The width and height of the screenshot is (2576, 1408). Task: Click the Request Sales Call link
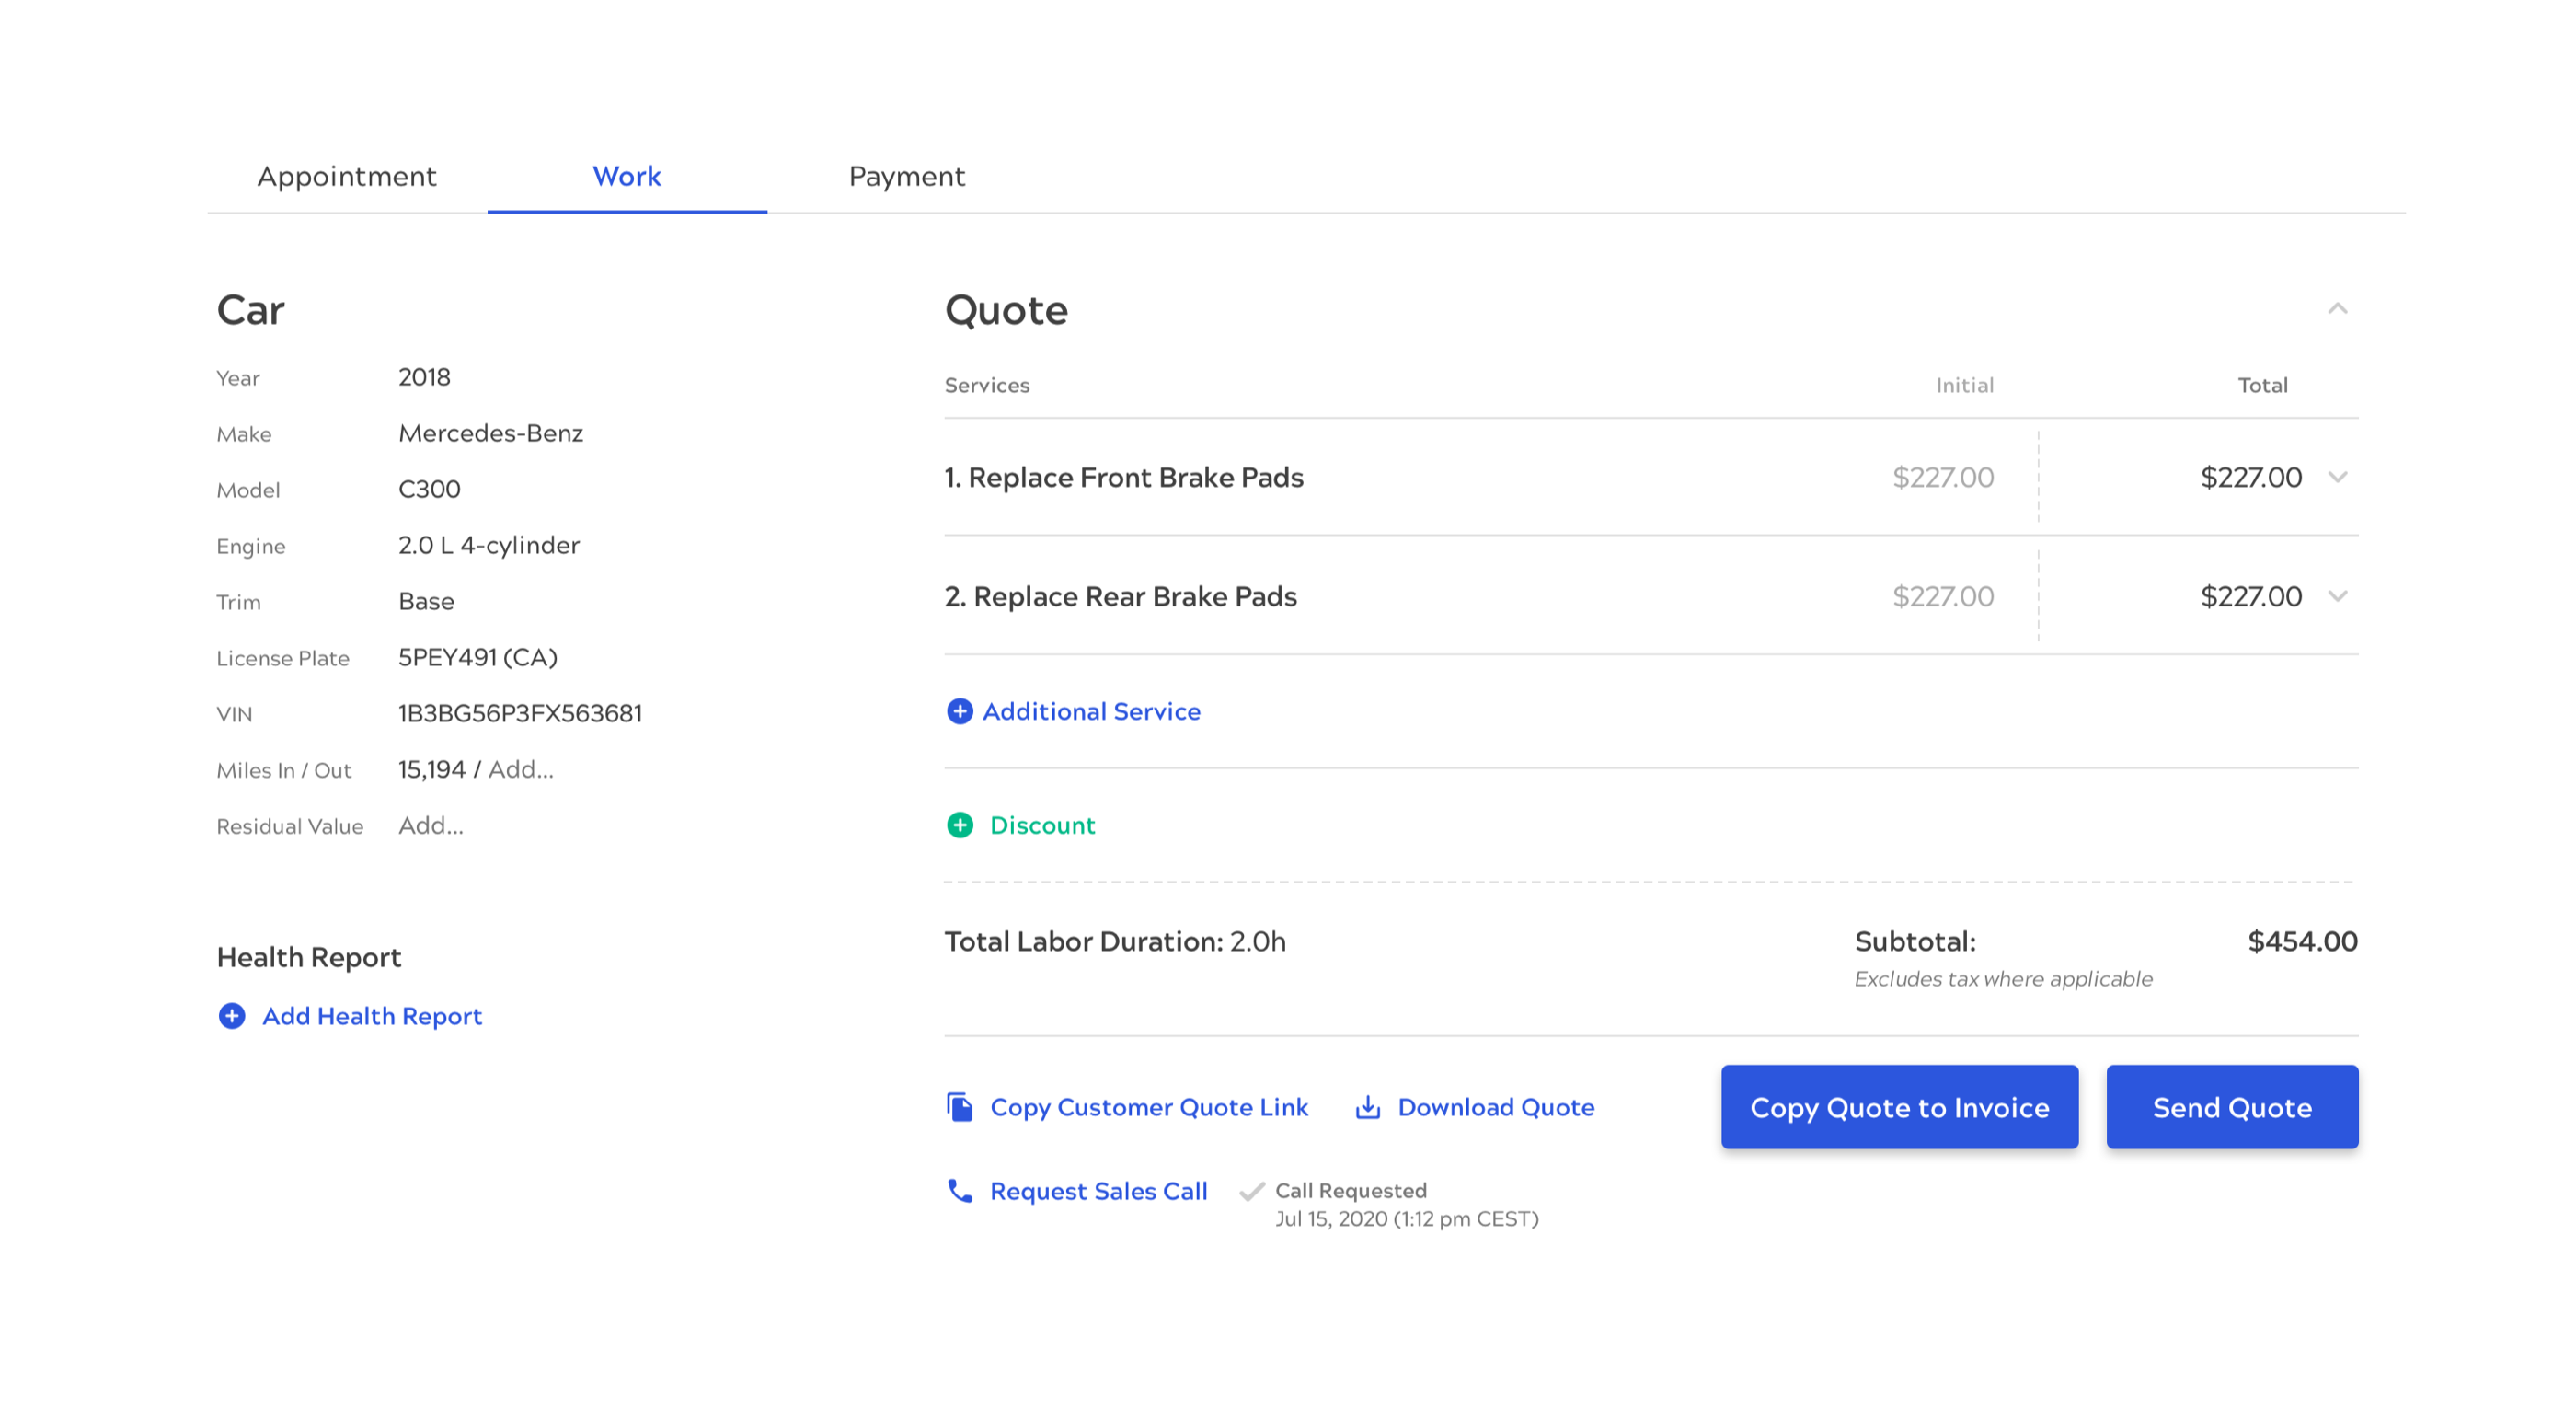tap(1098, 1191)
